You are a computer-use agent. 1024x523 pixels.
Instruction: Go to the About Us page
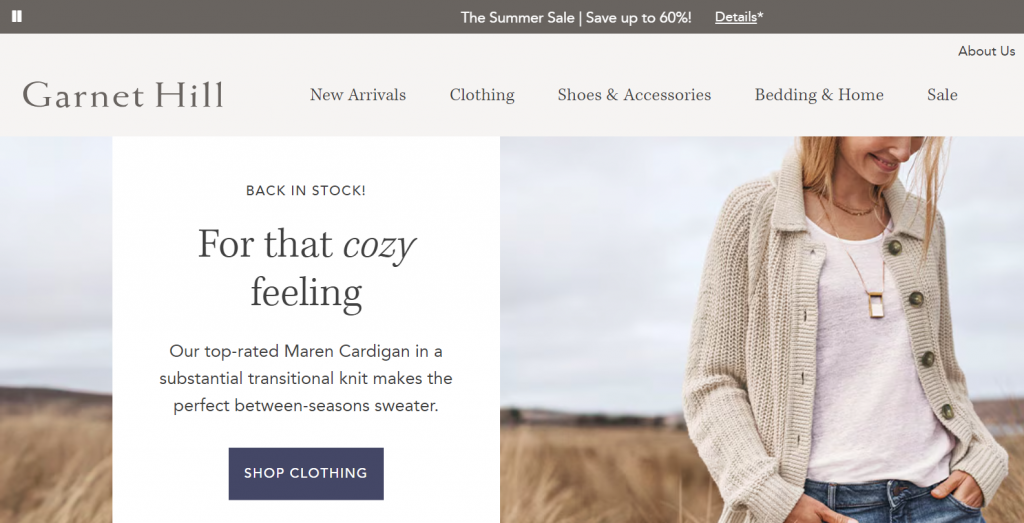[x=986, y=51]
